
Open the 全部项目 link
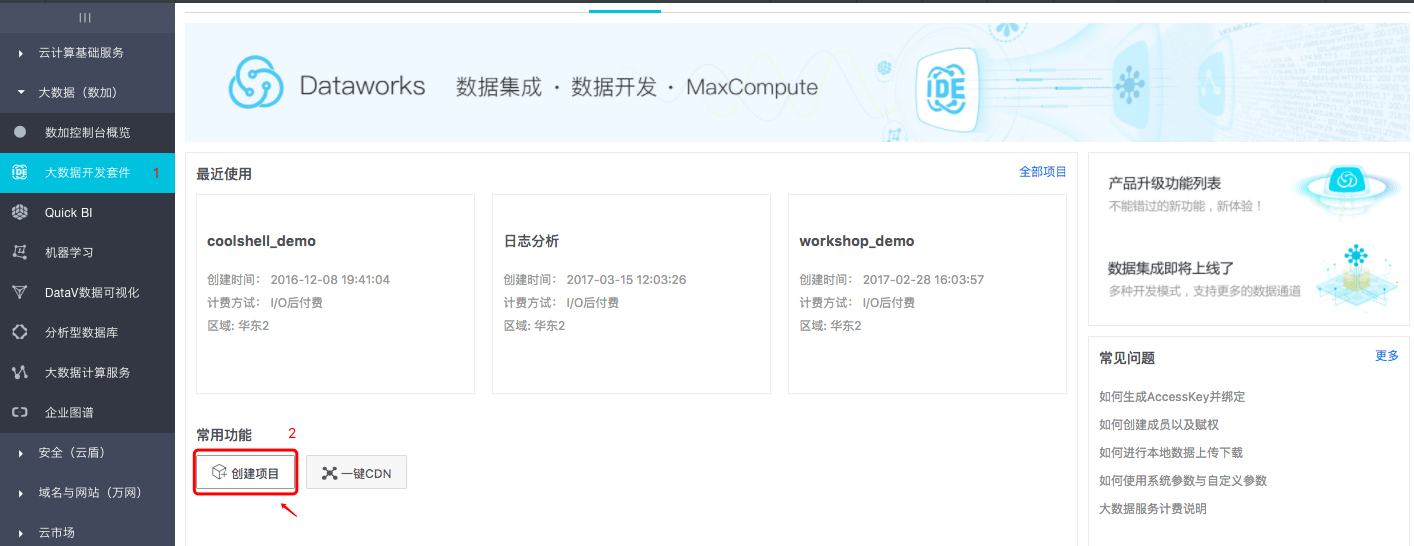coord(1043,172)
